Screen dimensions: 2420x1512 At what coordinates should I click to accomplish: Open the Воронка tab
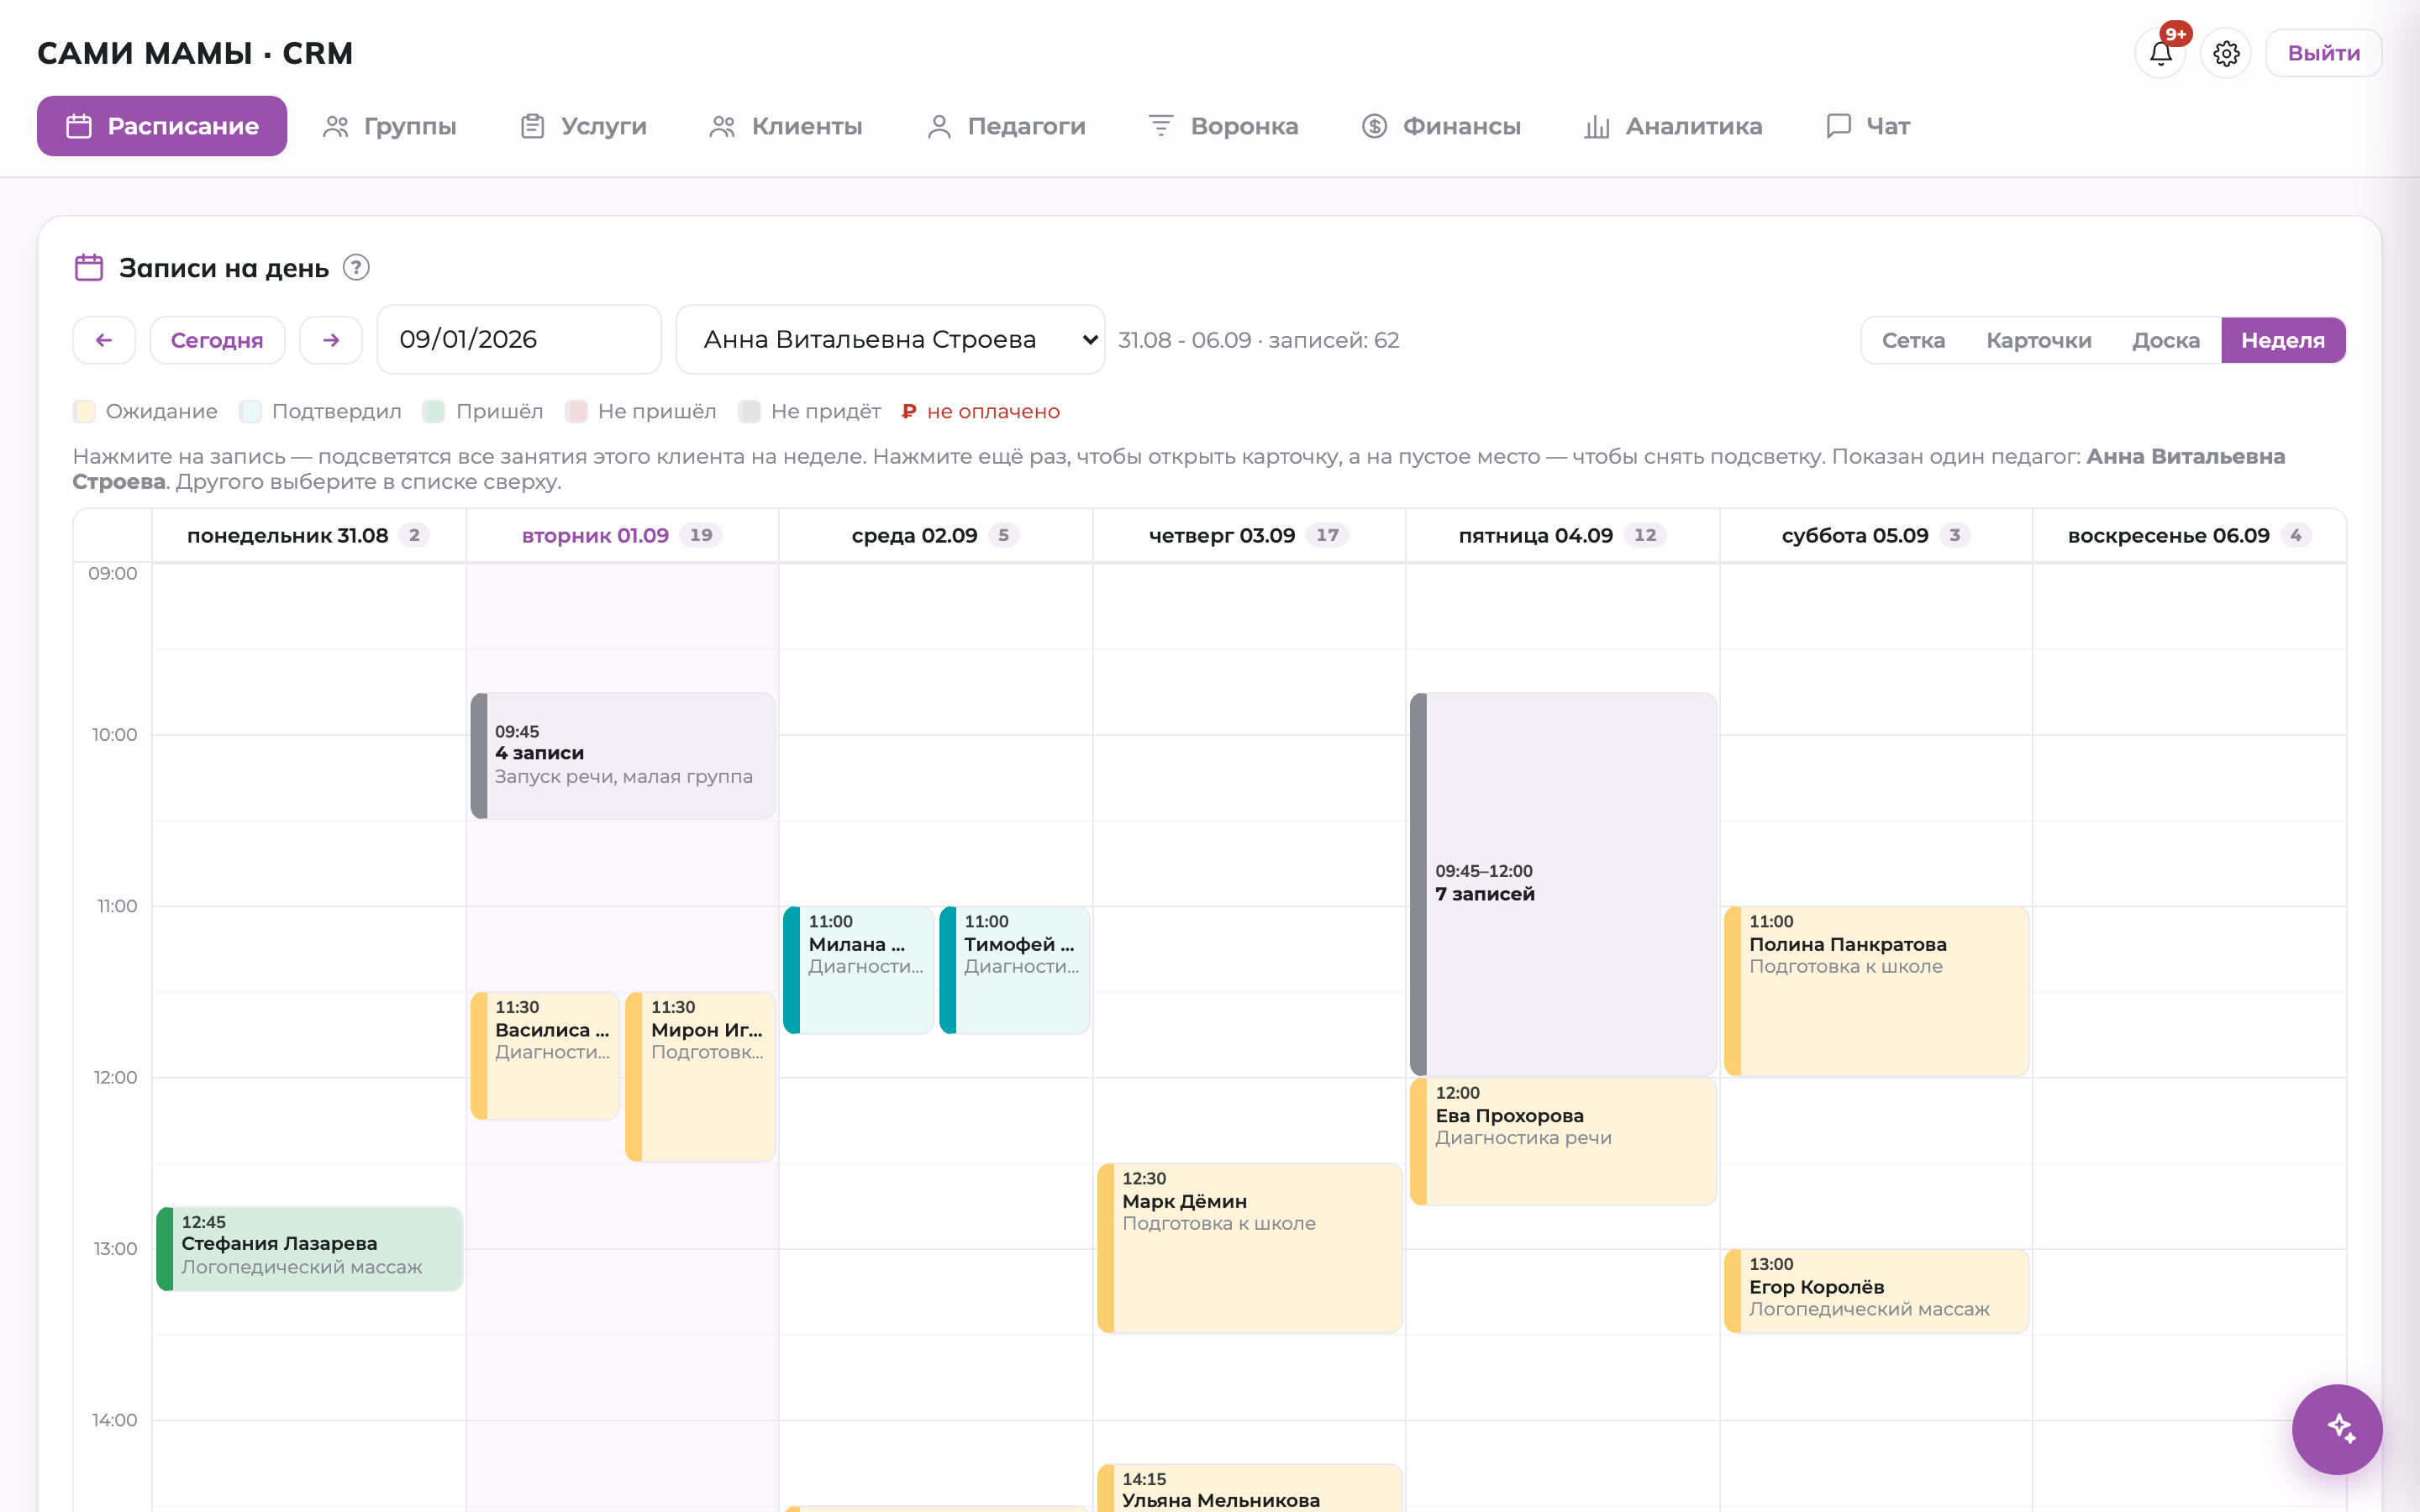coord(1223,126)
